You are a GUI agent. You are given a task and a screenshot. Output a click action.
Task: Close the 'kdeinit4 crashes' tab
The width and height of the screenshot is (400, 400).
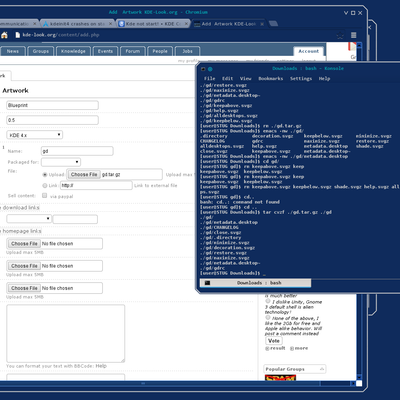click(x=111, y=24)
